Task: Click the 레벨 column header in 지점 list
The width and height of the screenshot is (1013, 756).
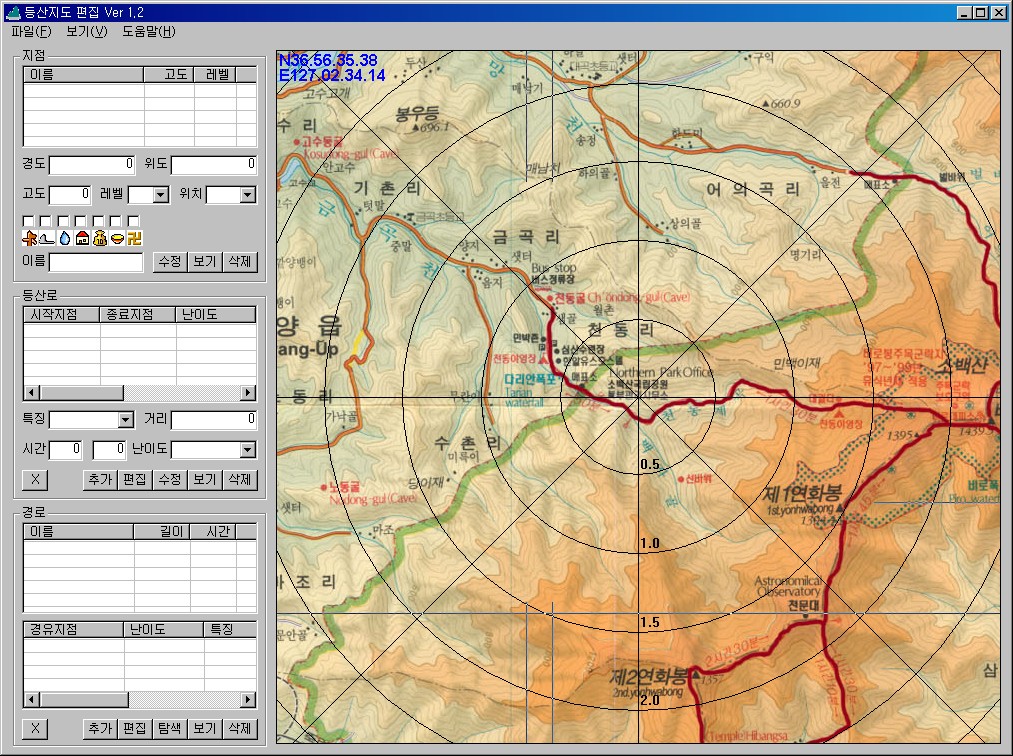Action: point(216,75)
